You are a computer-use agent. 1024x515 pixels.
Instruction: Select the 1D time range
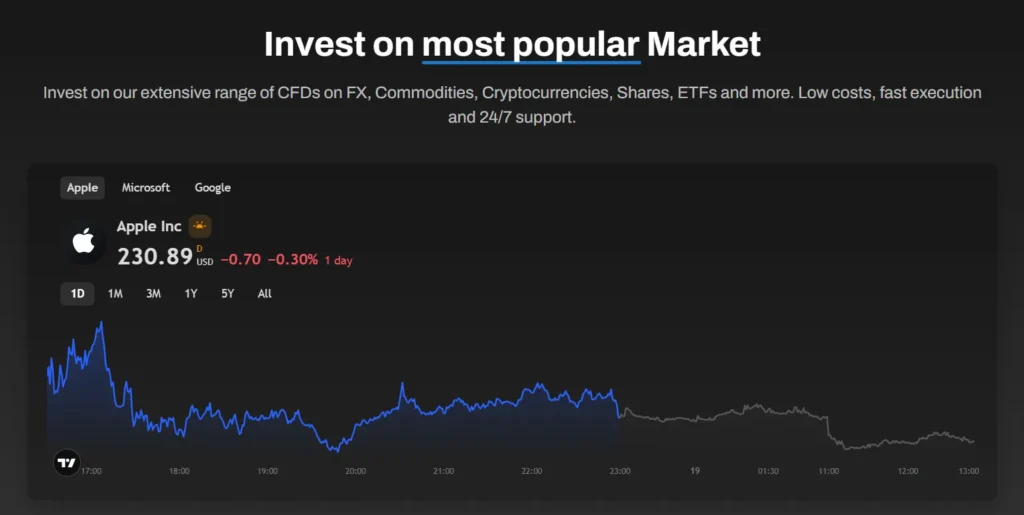point(77,293)
